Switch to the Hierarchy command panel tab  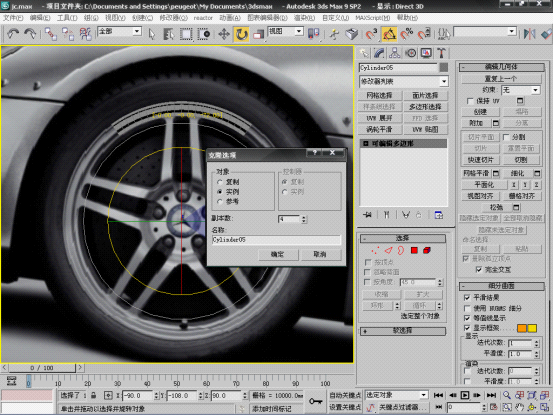[395, 53]
